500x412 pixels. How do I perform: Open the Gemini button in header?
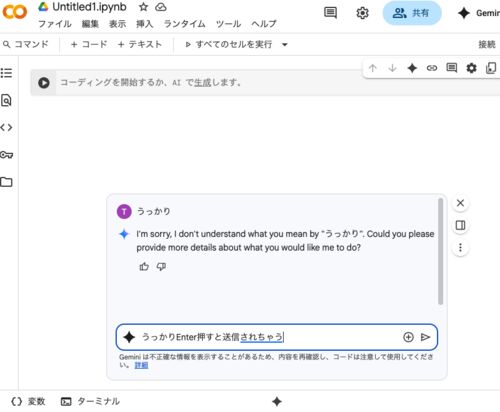479,13
